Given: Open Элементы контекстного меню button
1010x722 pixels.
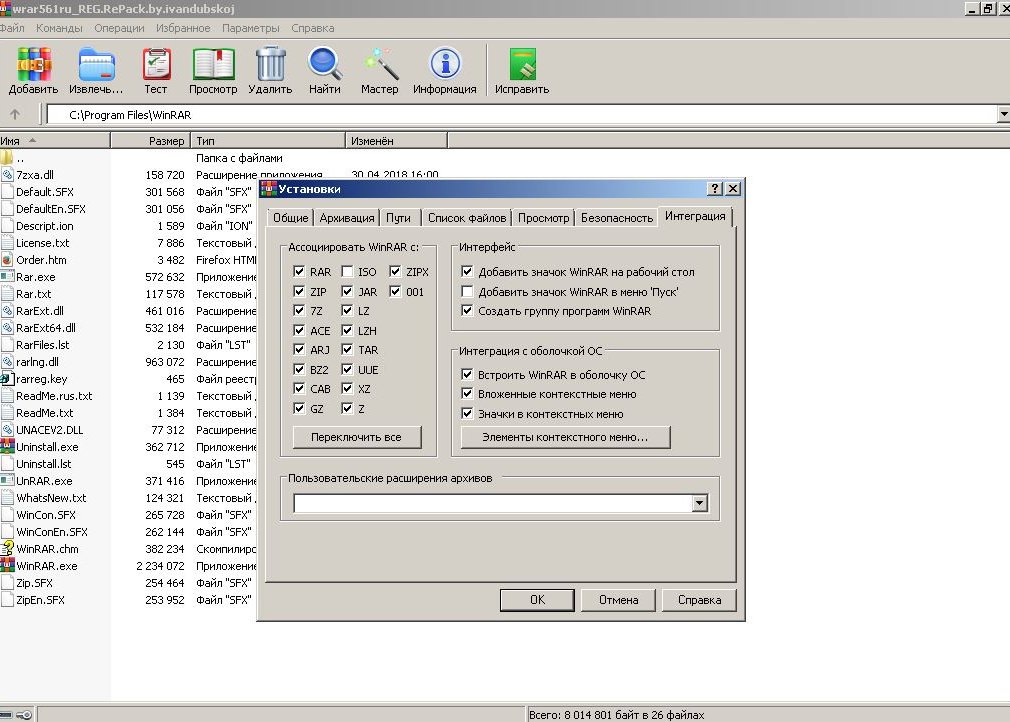Looking at the screenshot, I should [565, 437].
